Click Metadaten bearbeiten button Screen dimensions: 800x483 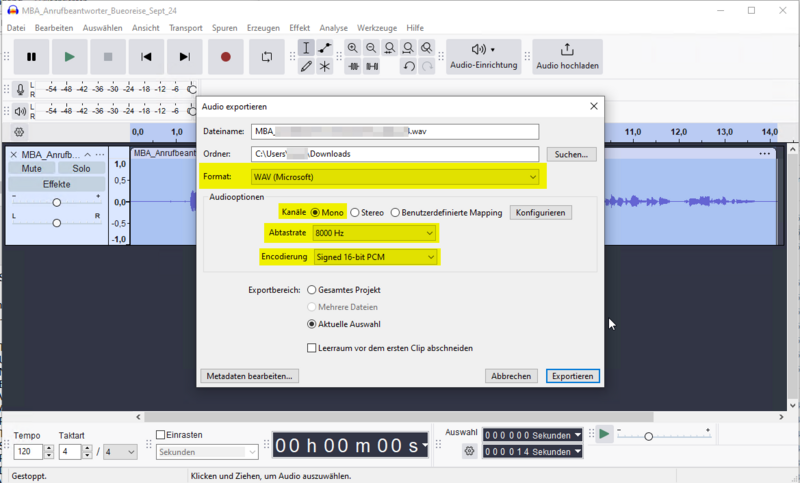coord(249,376)
